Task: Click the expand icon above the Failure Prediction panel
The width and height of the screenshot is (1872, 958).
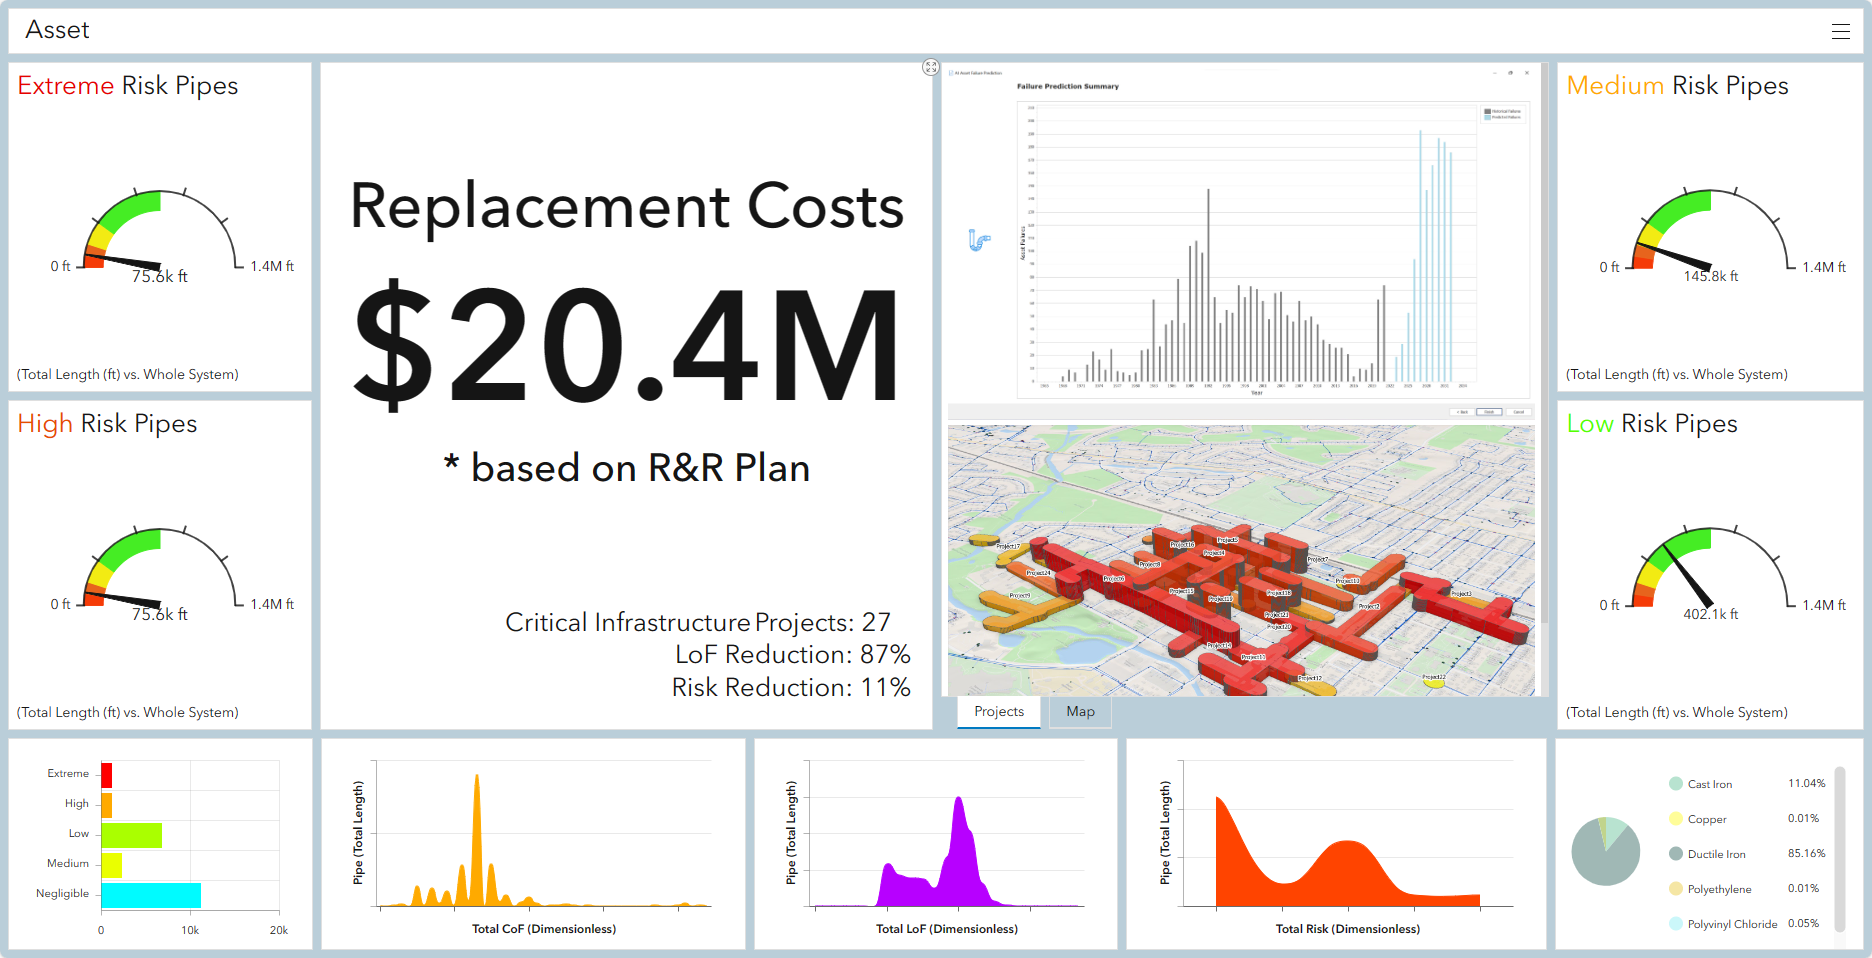Action: pos(931,67)
